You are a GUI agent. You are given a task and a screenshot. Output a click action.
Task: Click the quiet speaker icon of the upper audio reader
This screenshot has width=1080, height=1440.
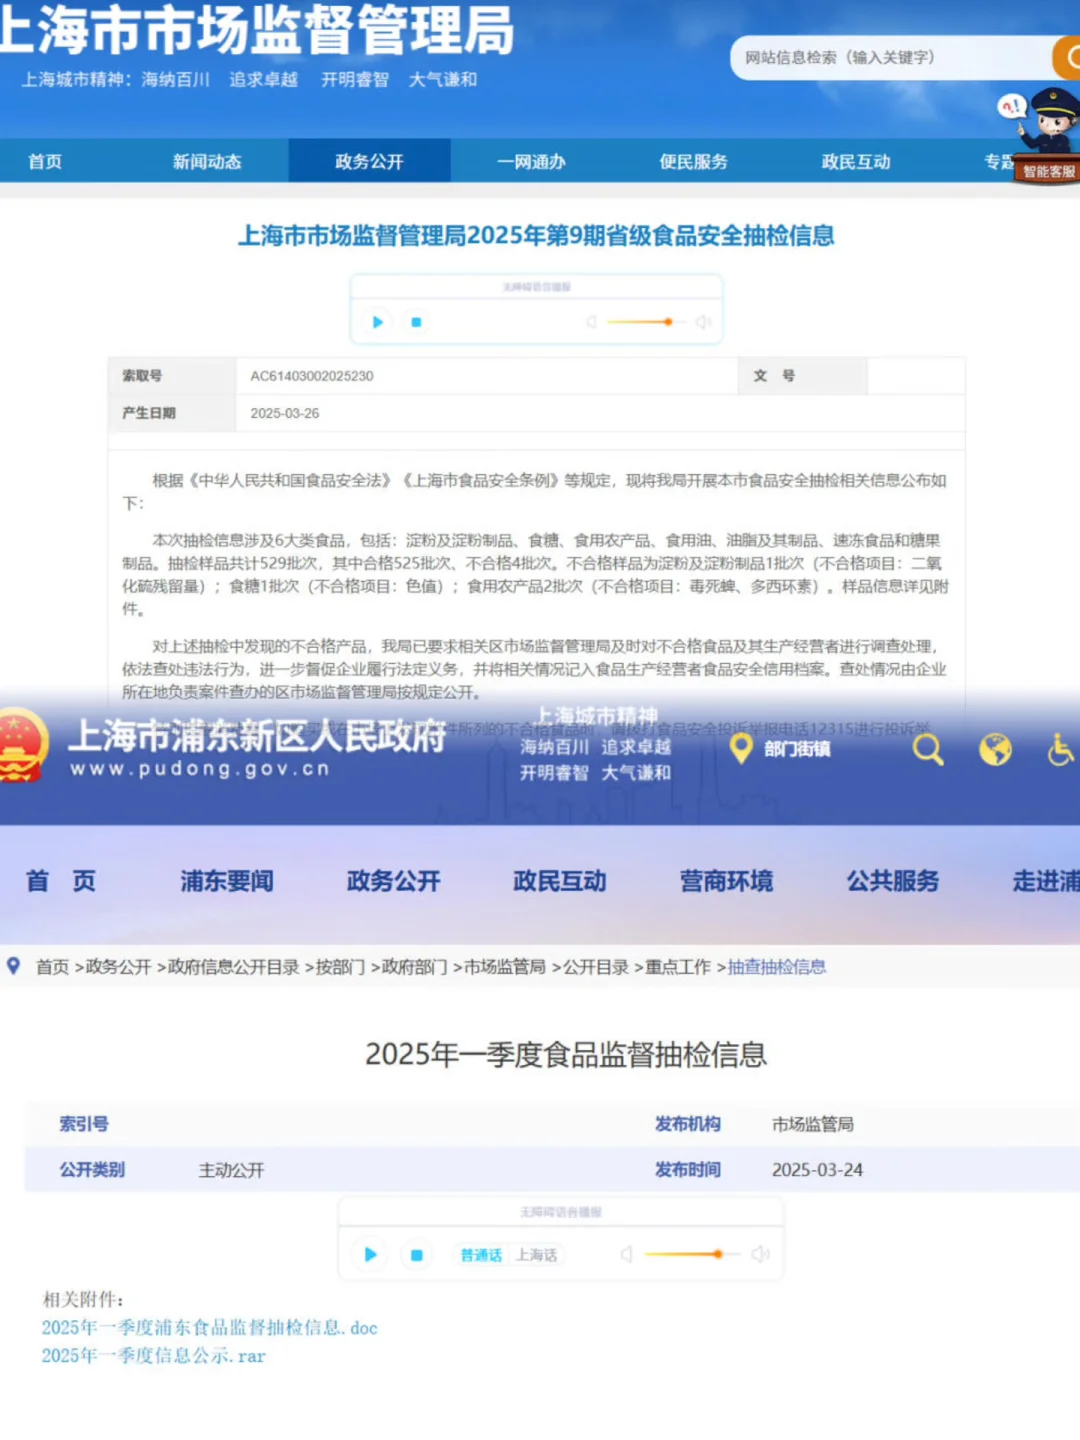pos(591,322)
